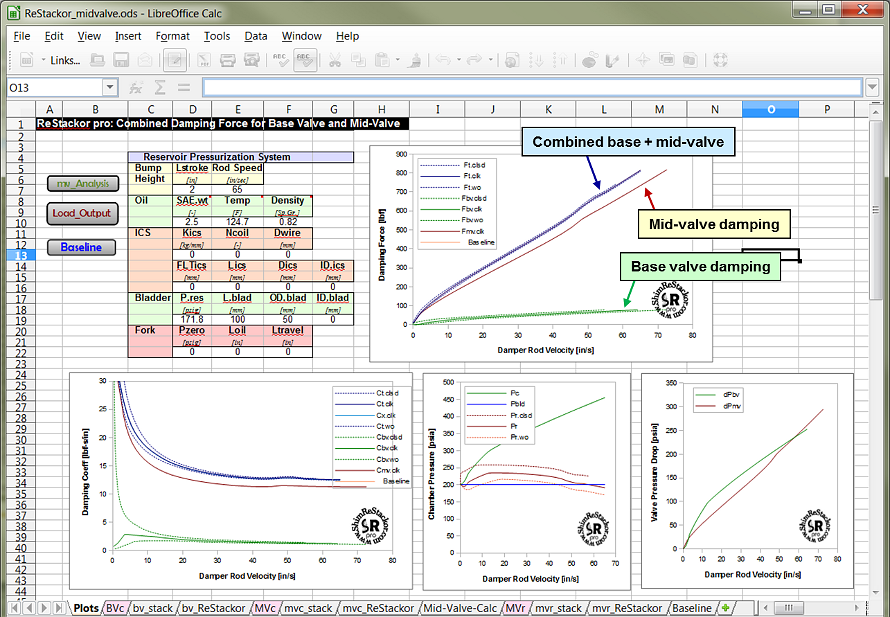Click the Export as PDF icon

[204, 60]
